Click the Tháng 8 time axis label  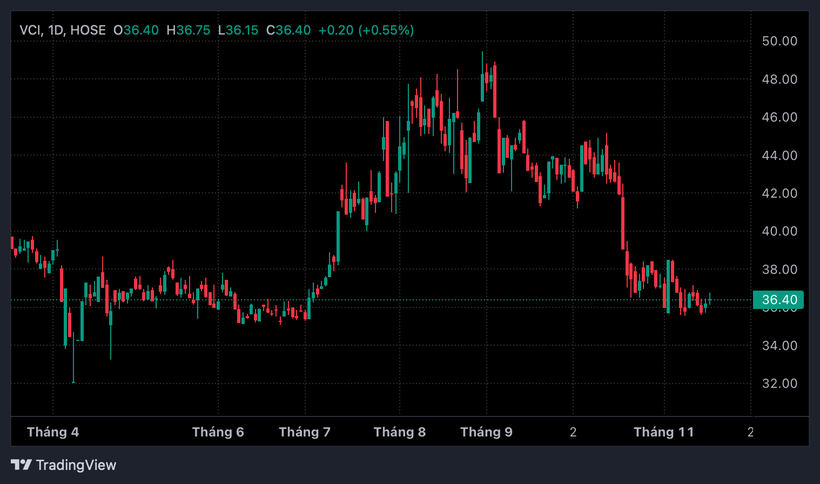click(399, 432)
